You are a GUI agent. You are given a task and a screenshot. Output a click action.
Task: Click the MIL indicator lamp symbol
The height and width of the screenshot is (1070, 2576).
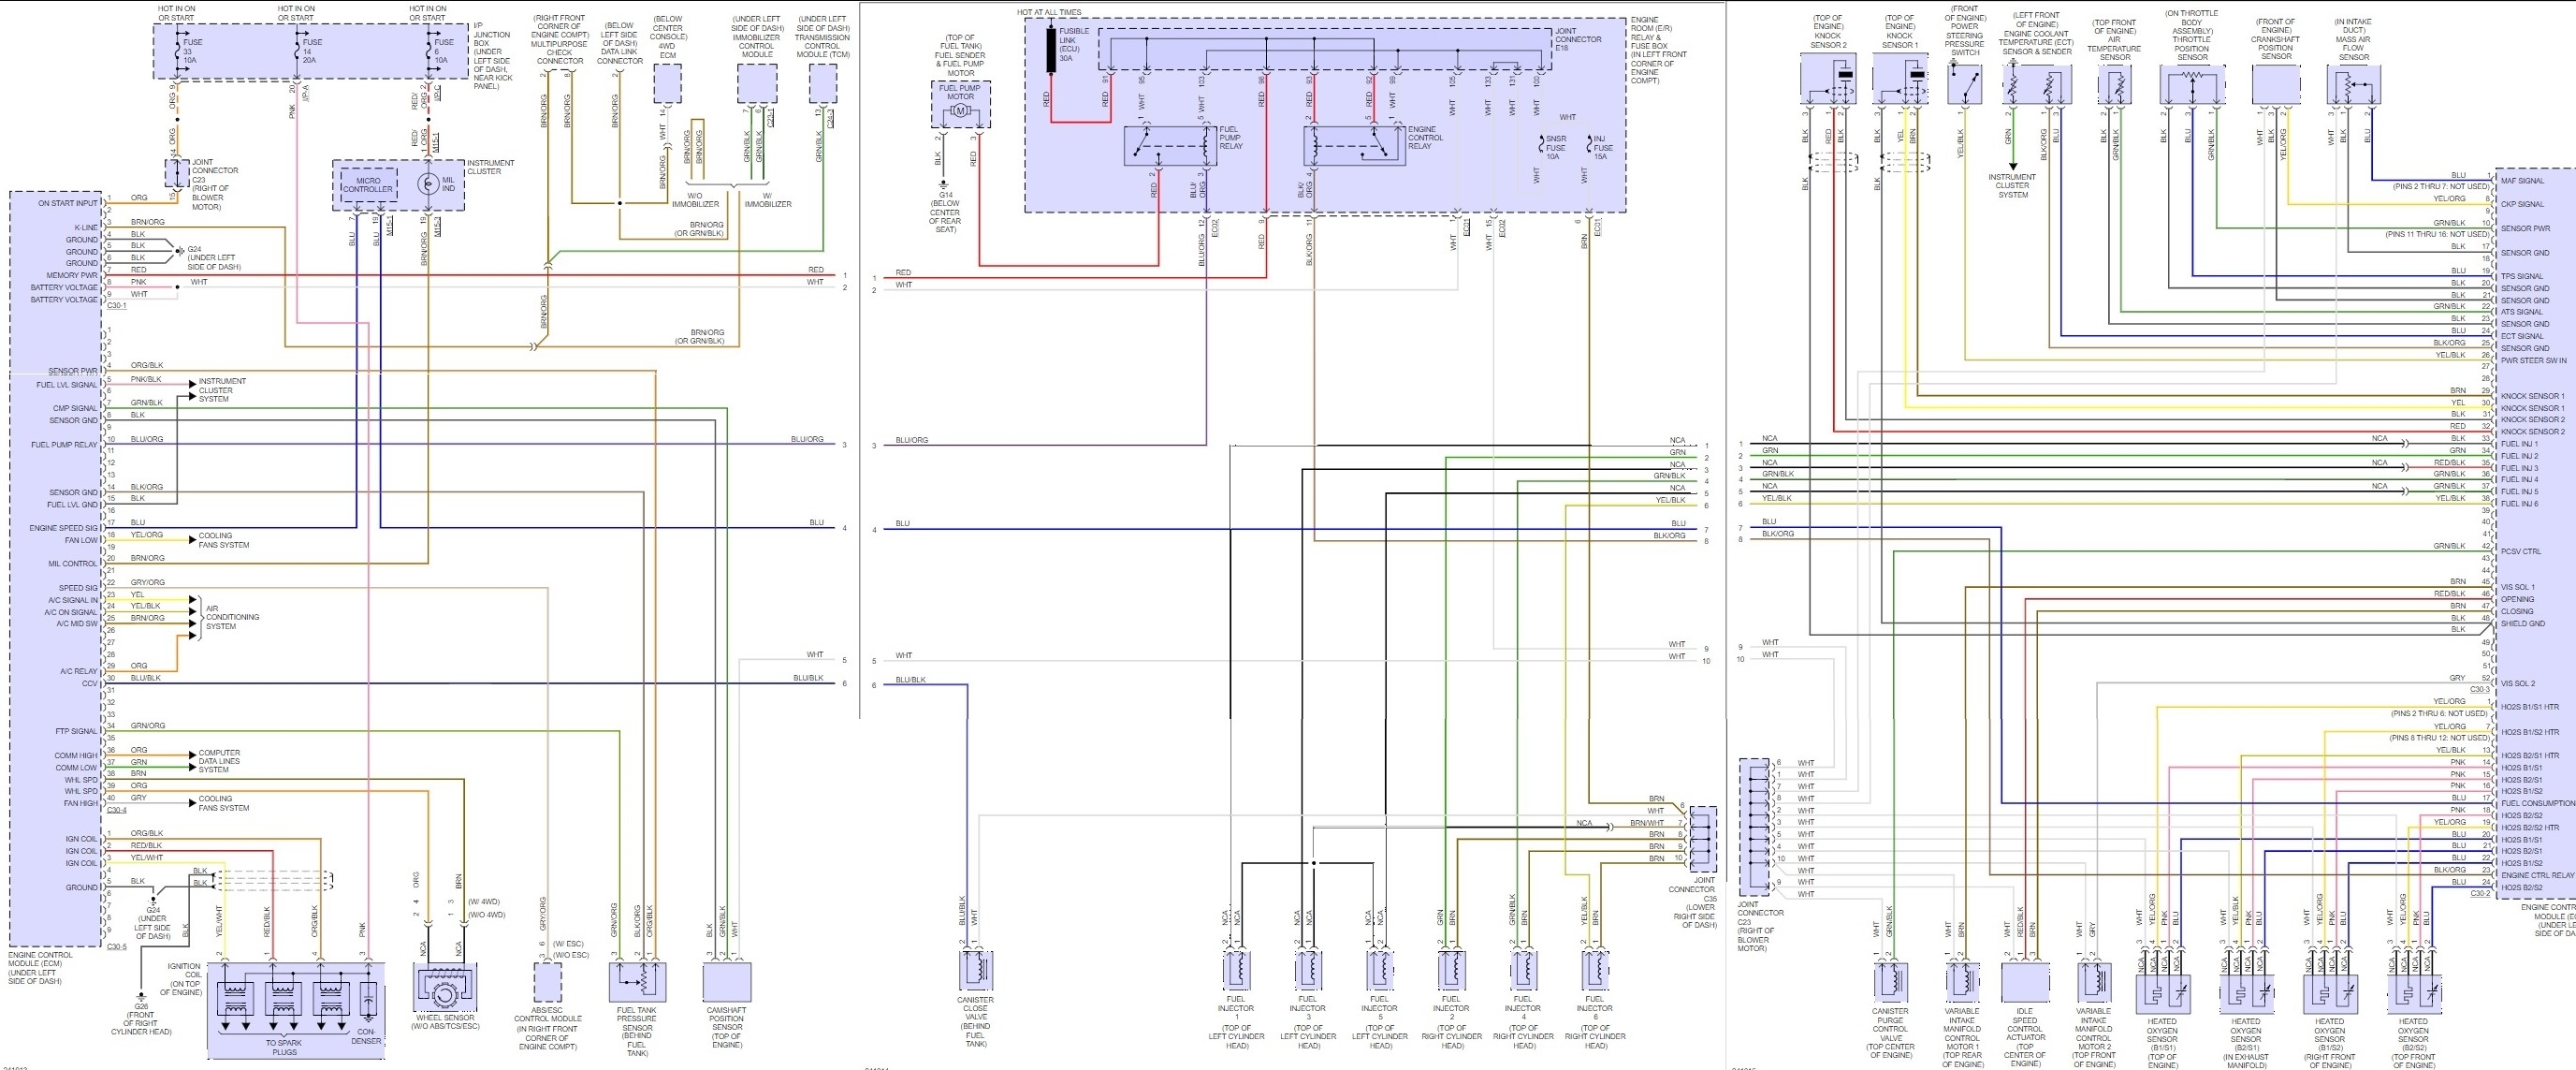tap(428, 183)
